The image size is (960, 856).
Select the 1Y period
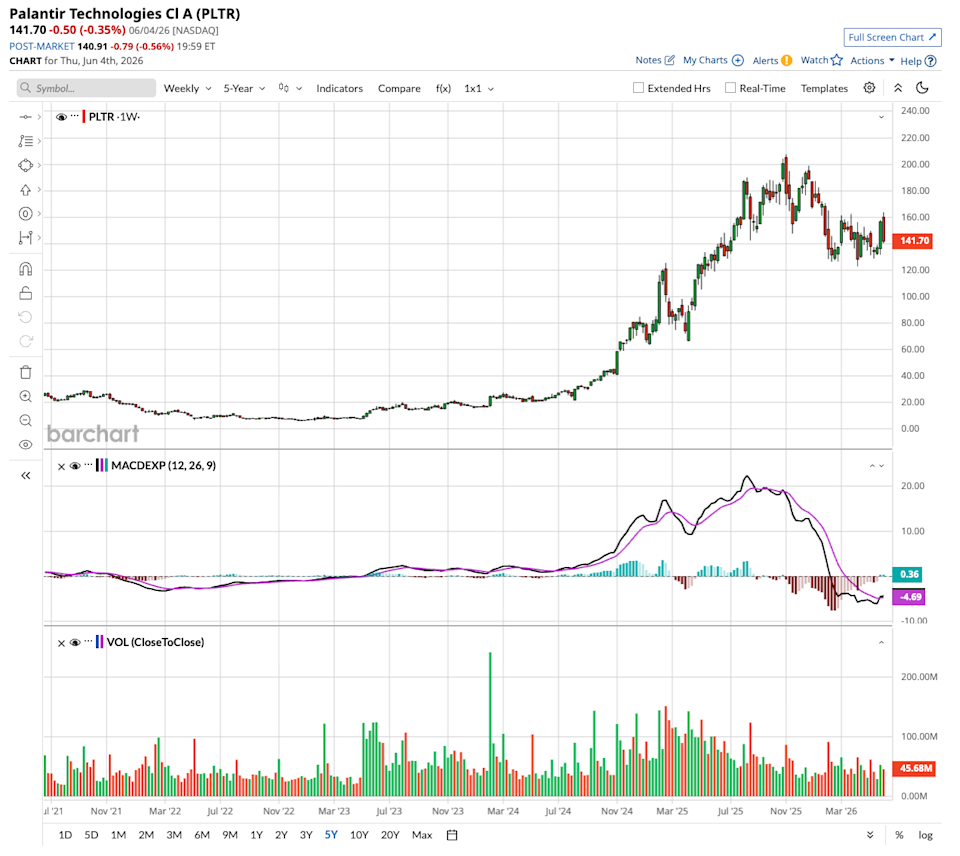click(257, 835)
